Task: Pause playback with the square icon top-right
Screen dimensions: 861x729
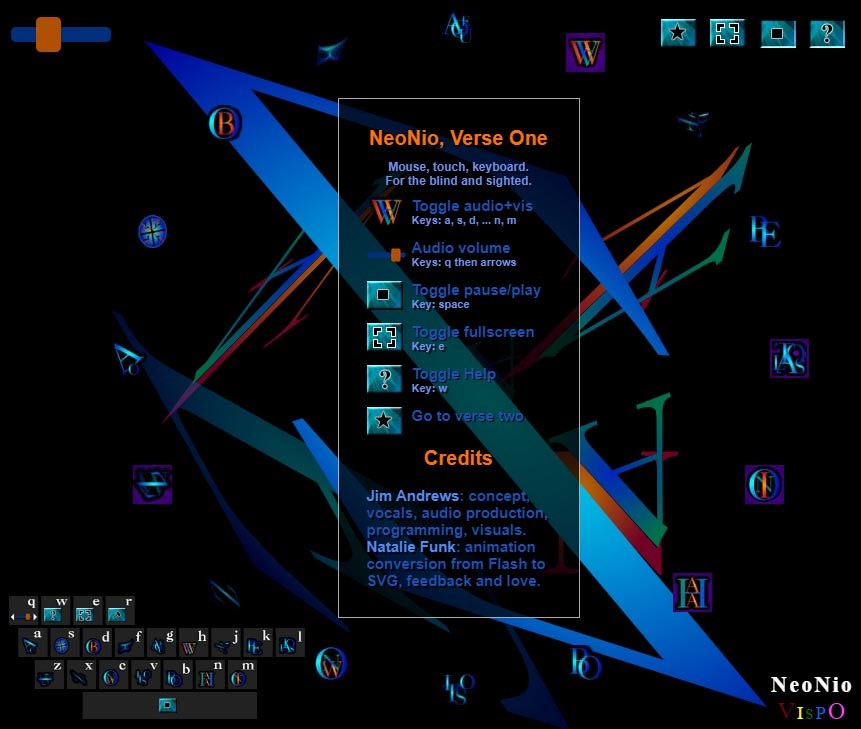Action: 778,33
